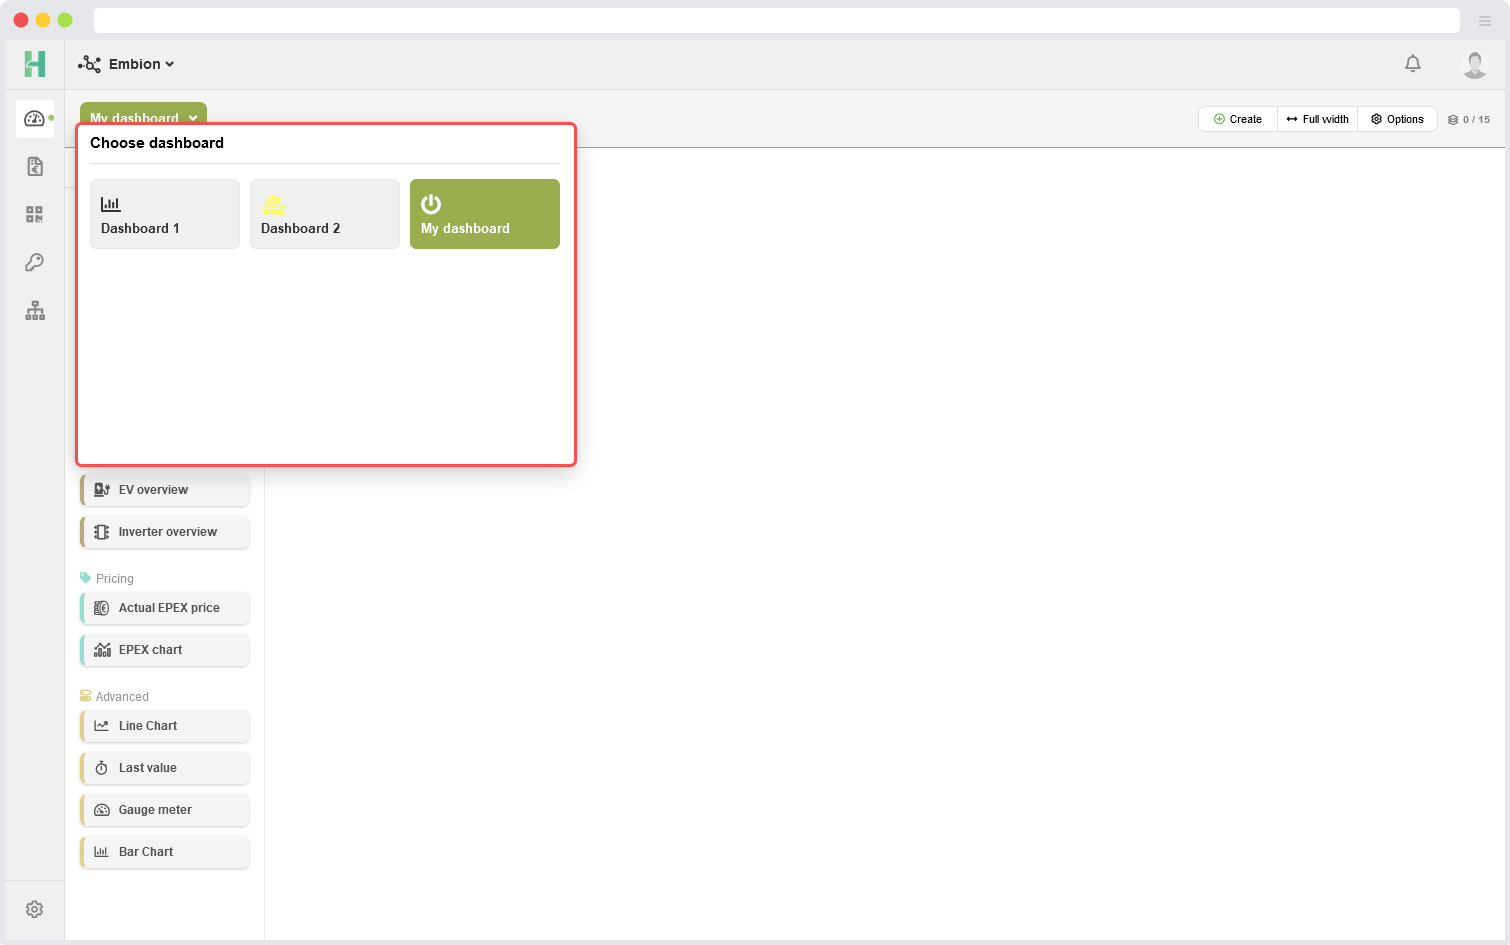Click the notification bell icon
This screenshot has width=1510, height=945.
click(1412, 64)
